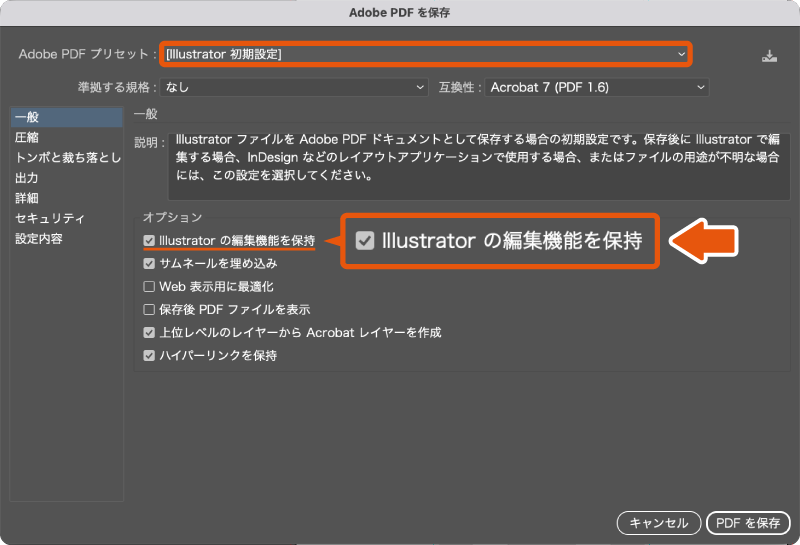800x545 pixels.
Task: Toggle Acrobat レイヤーを作成 checkbox
Action: point(149,333)
